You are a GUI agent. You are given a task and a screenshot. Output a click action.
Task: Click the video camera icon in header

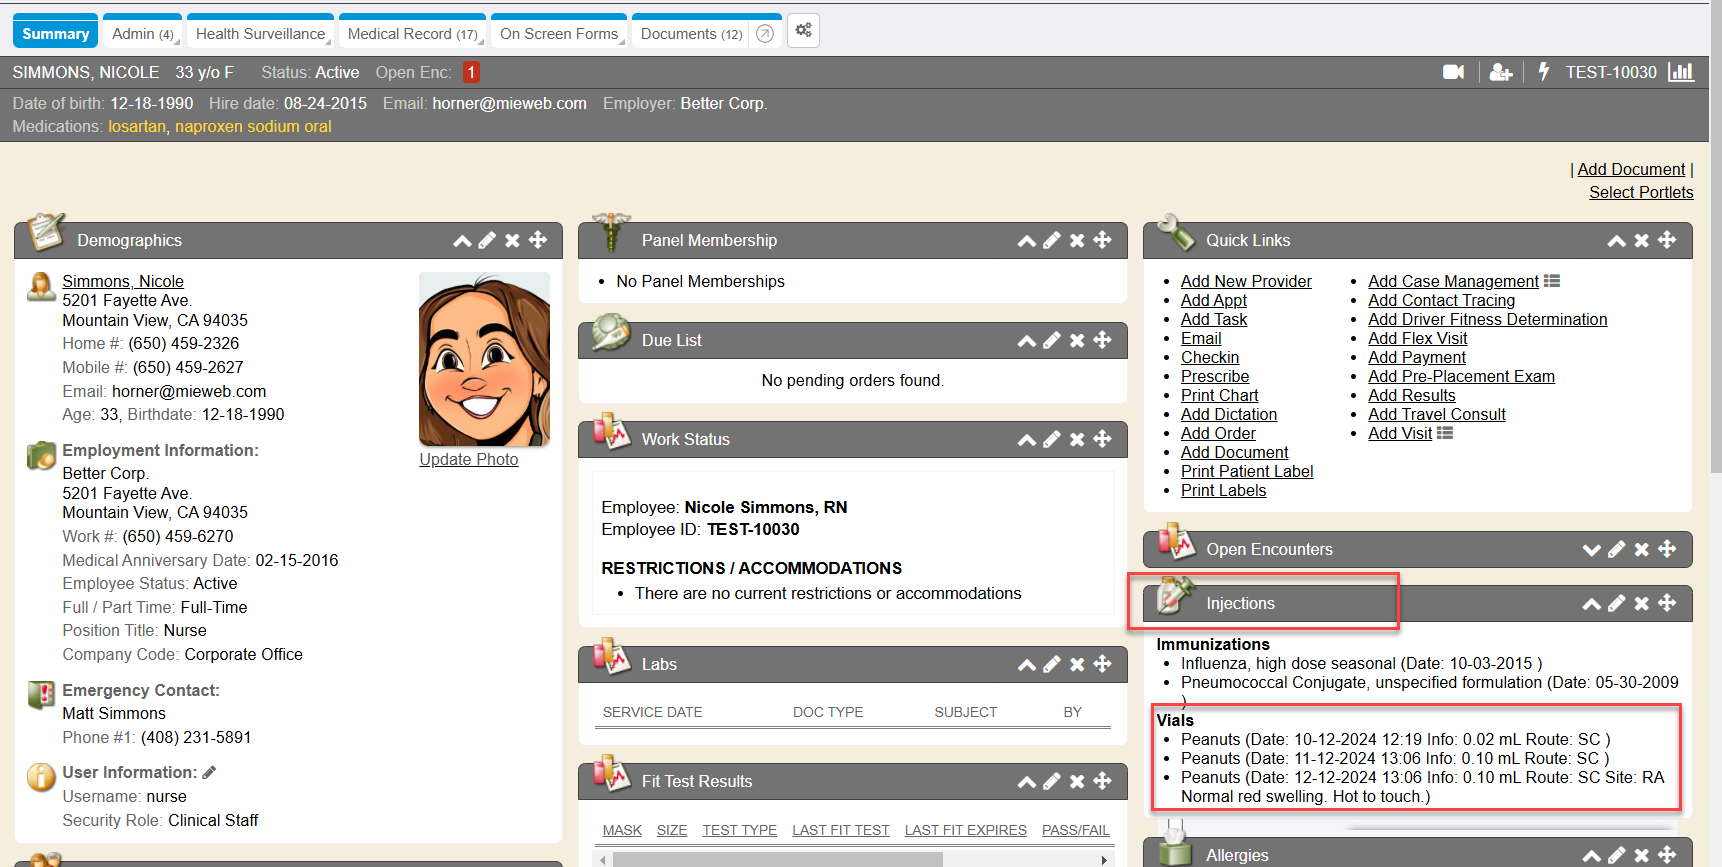point(1453,72)
